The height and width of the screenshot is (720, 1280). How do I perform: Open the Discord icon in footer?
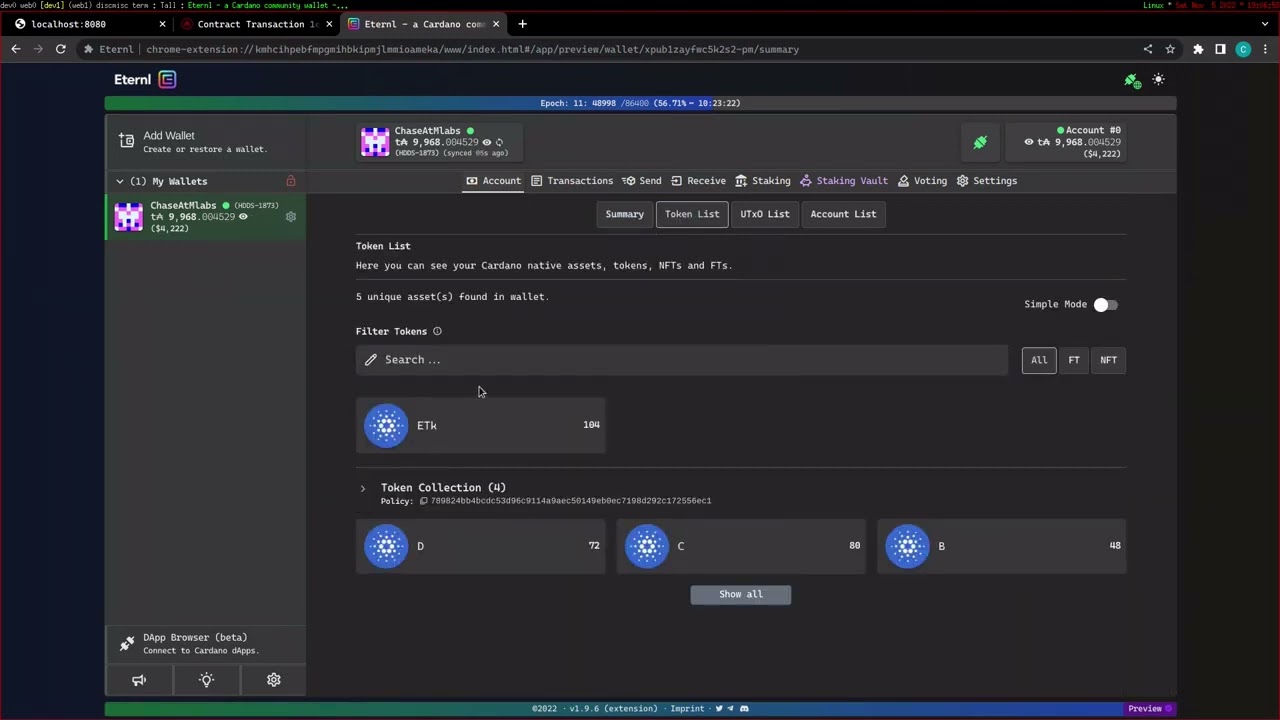(x=744, y=709)
